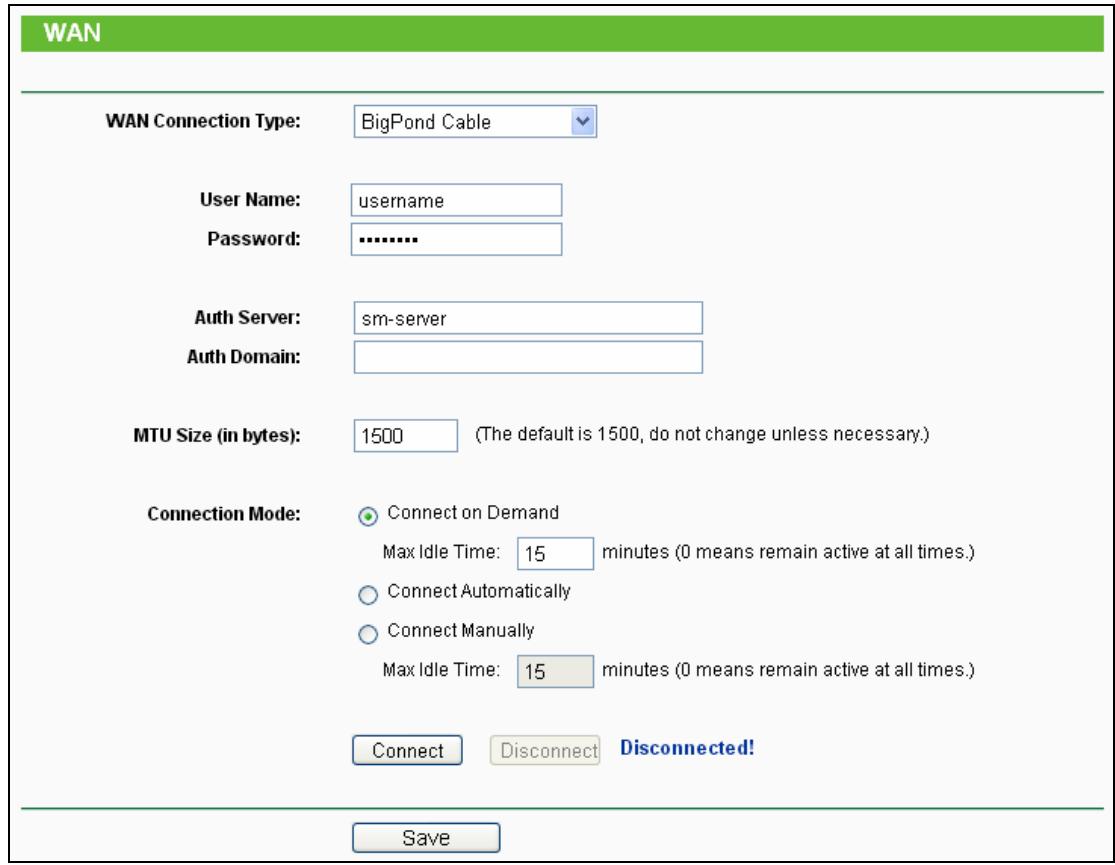The width and height of the screenshot is (1115, 865).
Task: Click the MTU default 1500 hint text
Action: [x=702, y=434]
